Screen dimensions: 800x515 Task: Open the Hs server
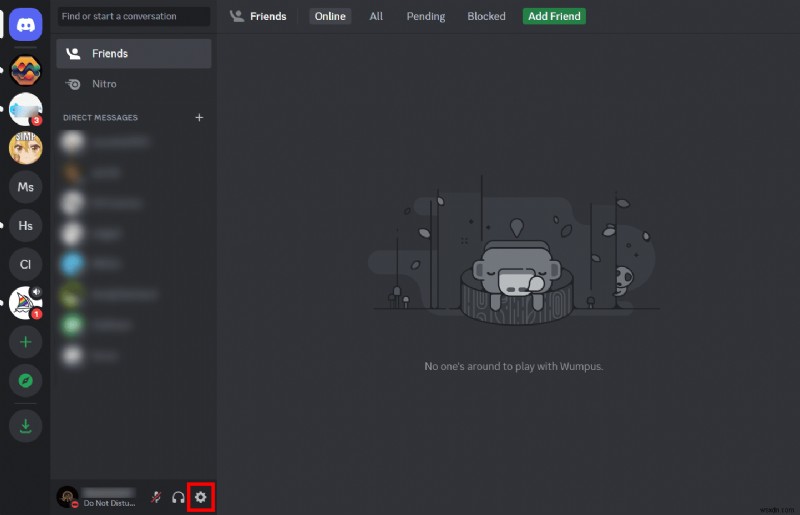tap(26, 226)
